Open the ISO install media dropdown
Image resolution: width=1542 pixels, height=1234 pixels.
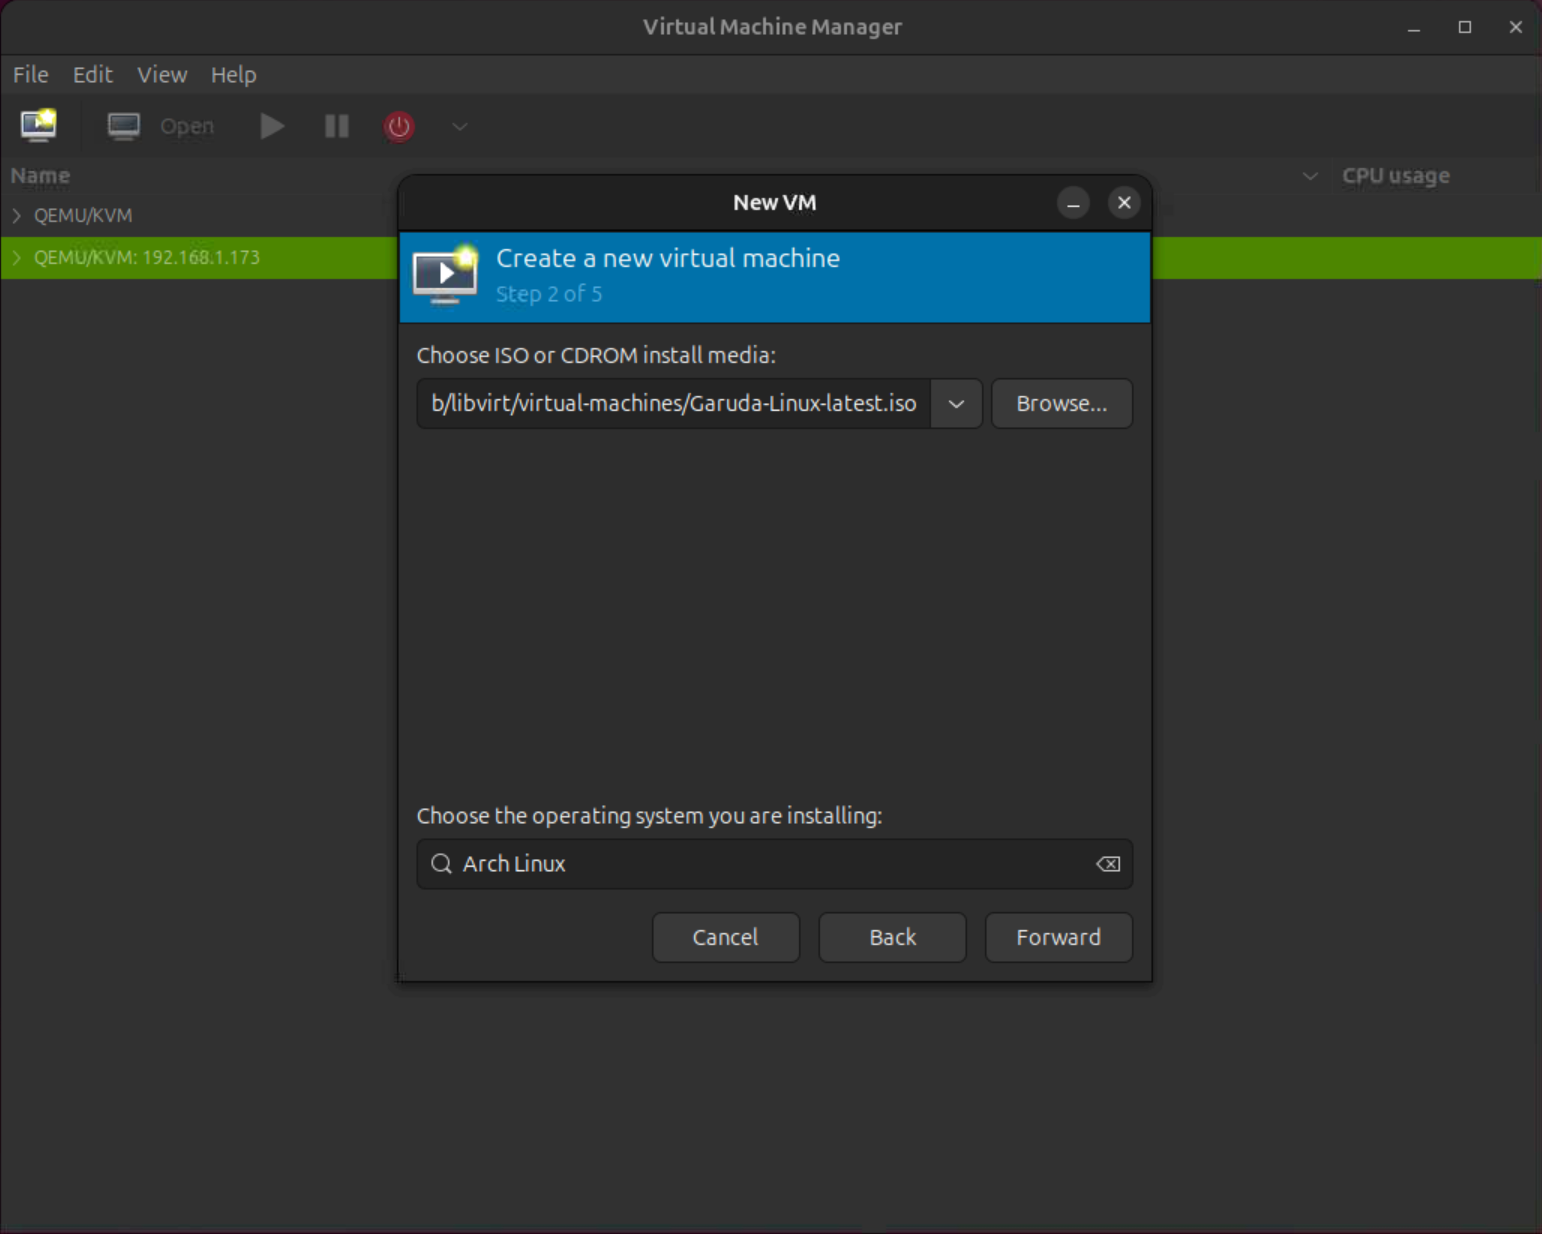956,403
